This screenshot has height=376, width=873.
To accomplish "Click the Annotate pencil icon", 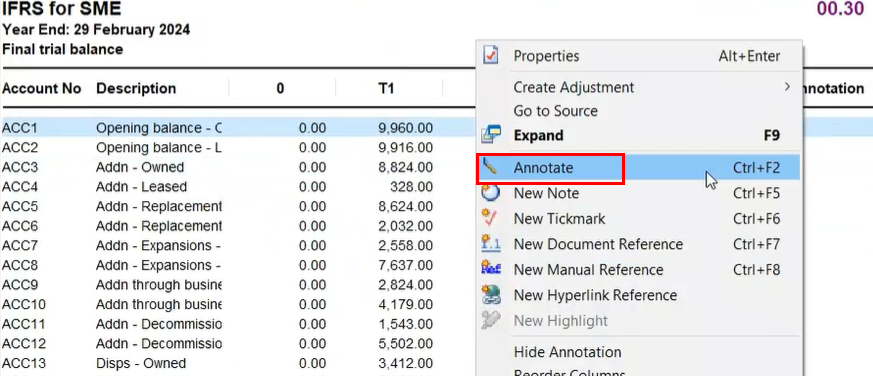I will [491, 167].
